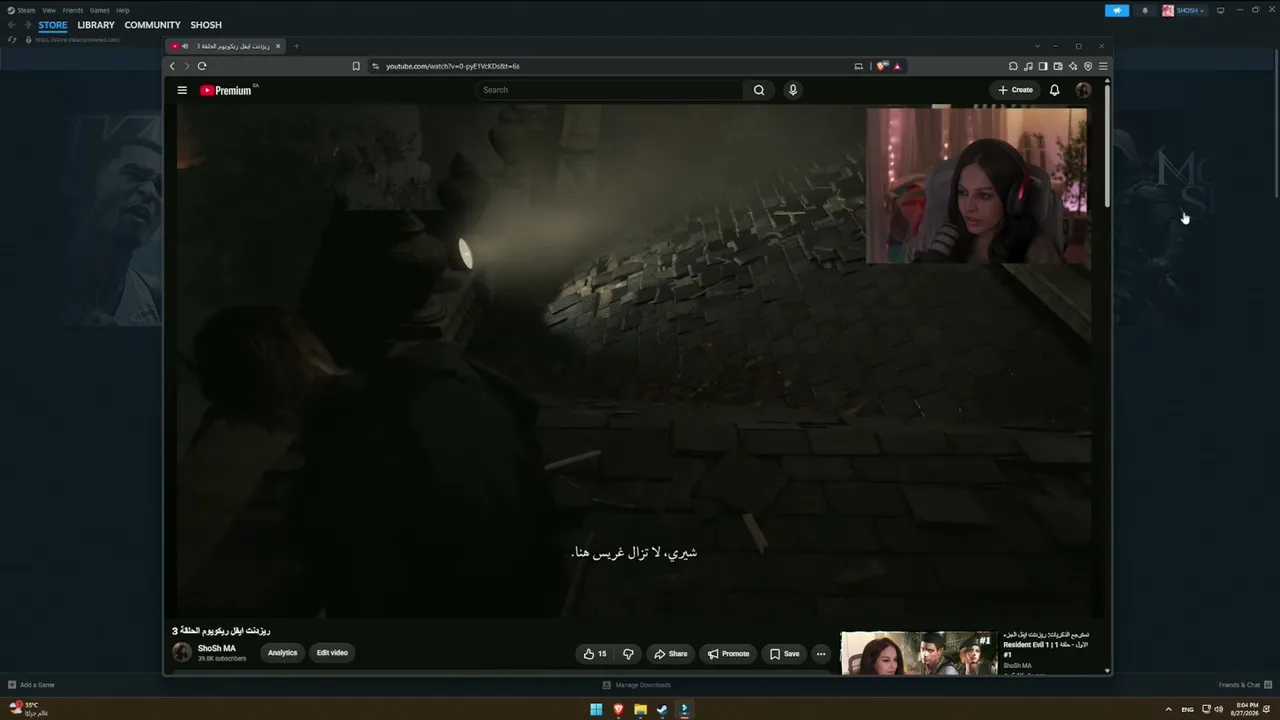The width and height of the screenshot is (1280, 720).
Task: Click Add a Game in Steam
Action: [x=31, y=685]
